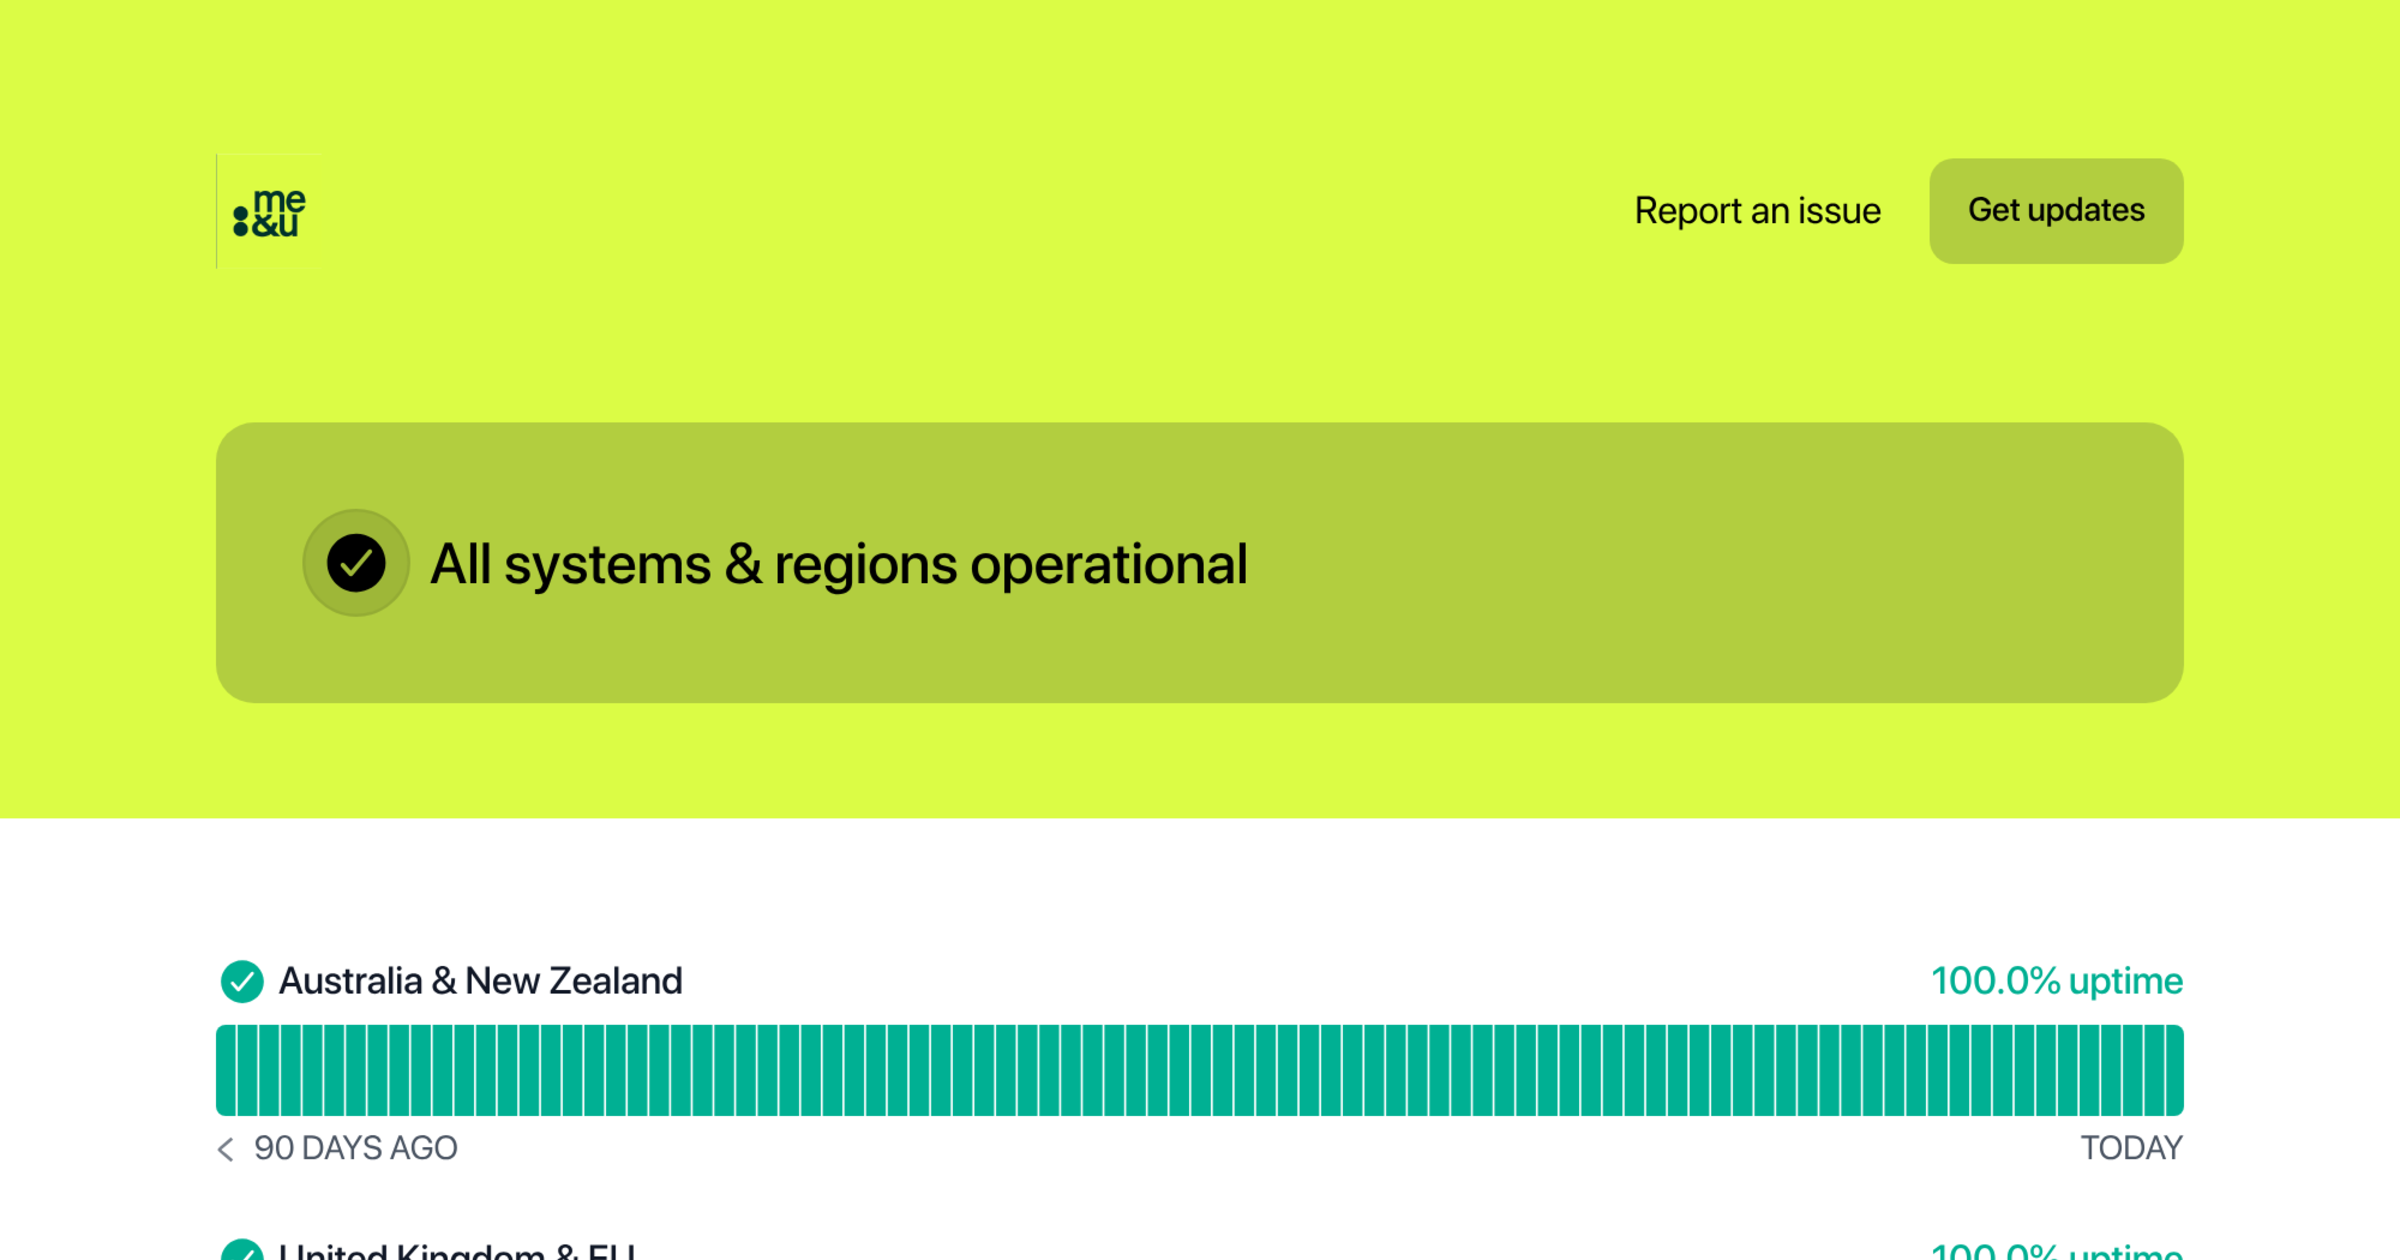The height and width of the screenshot is (1260, 2400).
Task: Click Australia & New Zealand green check icon
Action: [242, 981]
